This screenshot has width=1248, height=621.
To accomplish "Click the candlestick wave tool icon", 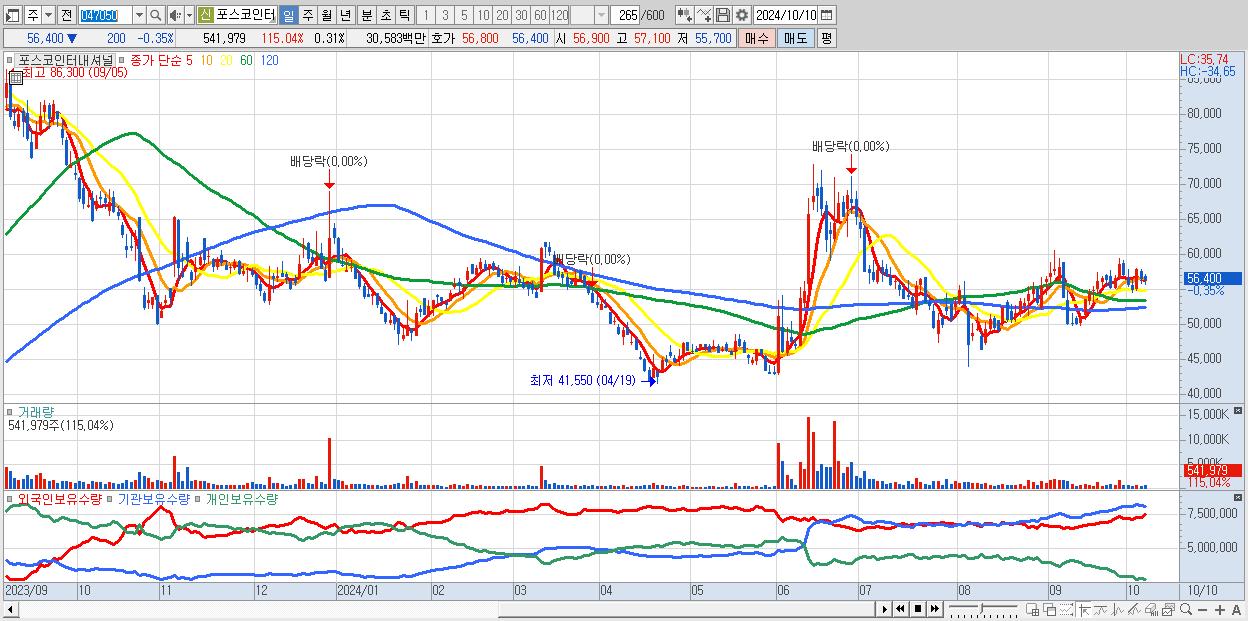I will 1118,610.
